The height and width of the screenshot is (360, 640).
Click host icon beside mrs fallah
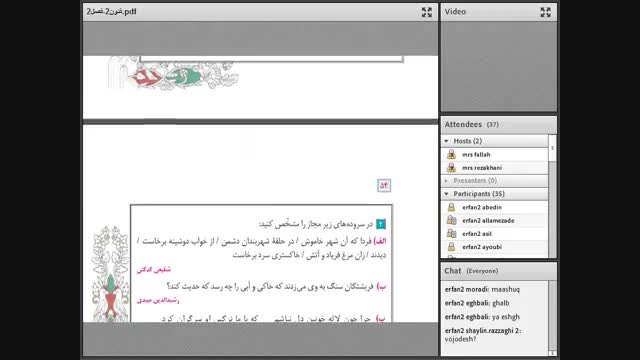pos(451,154)
